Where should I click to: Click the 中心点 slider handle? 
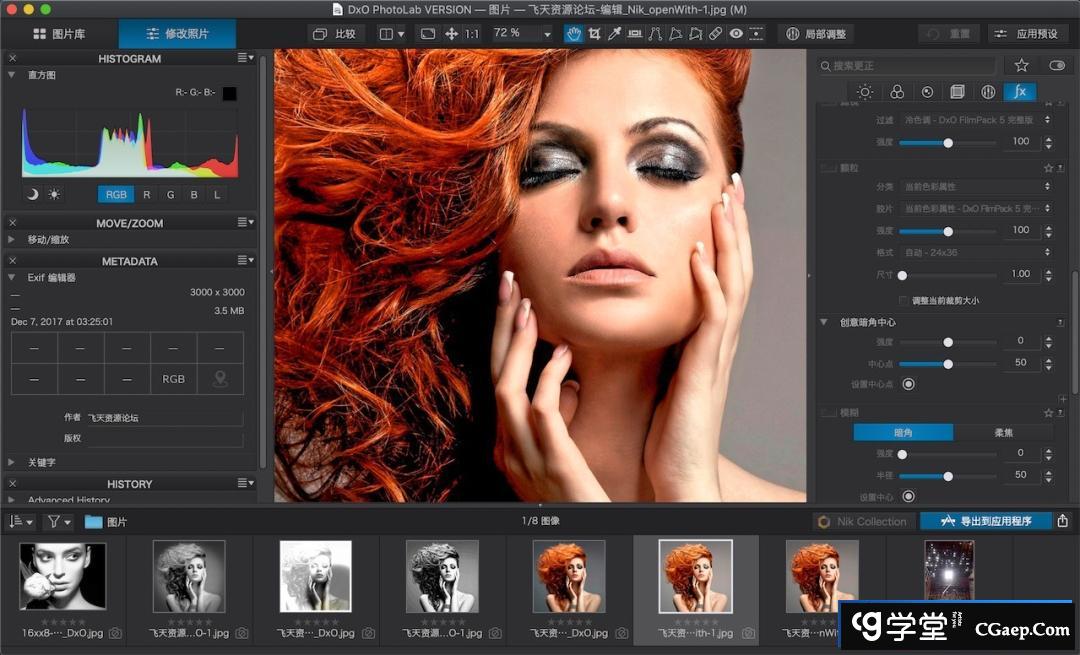coord(948,364)
